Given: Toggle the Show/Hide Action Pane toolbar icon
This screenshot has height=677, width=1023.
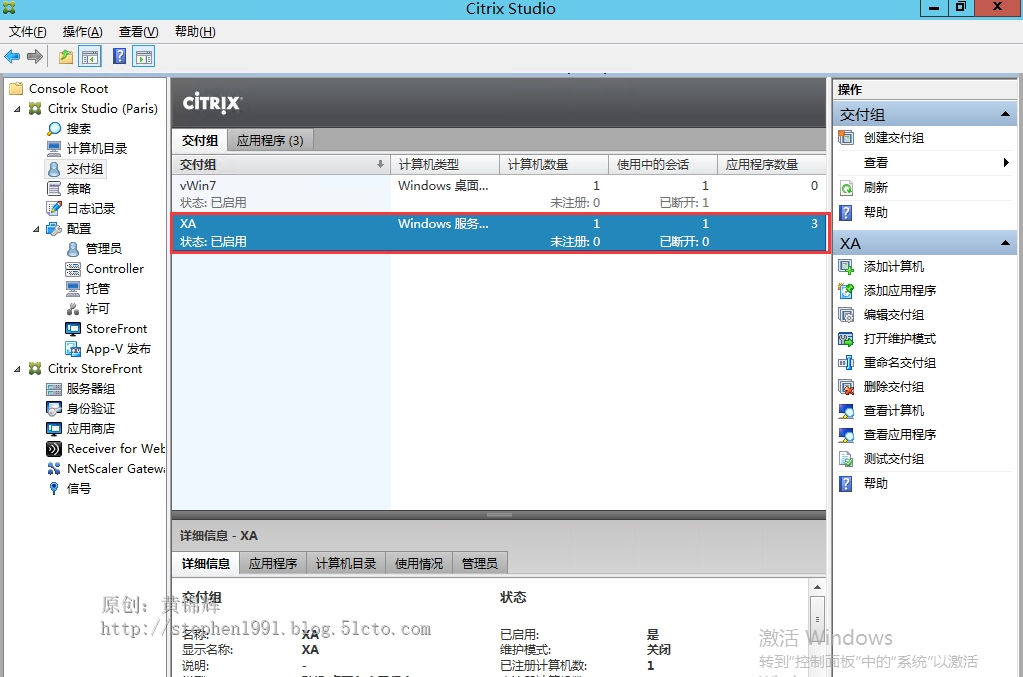Looking at the screenshot, I should (x=144, y=57).
